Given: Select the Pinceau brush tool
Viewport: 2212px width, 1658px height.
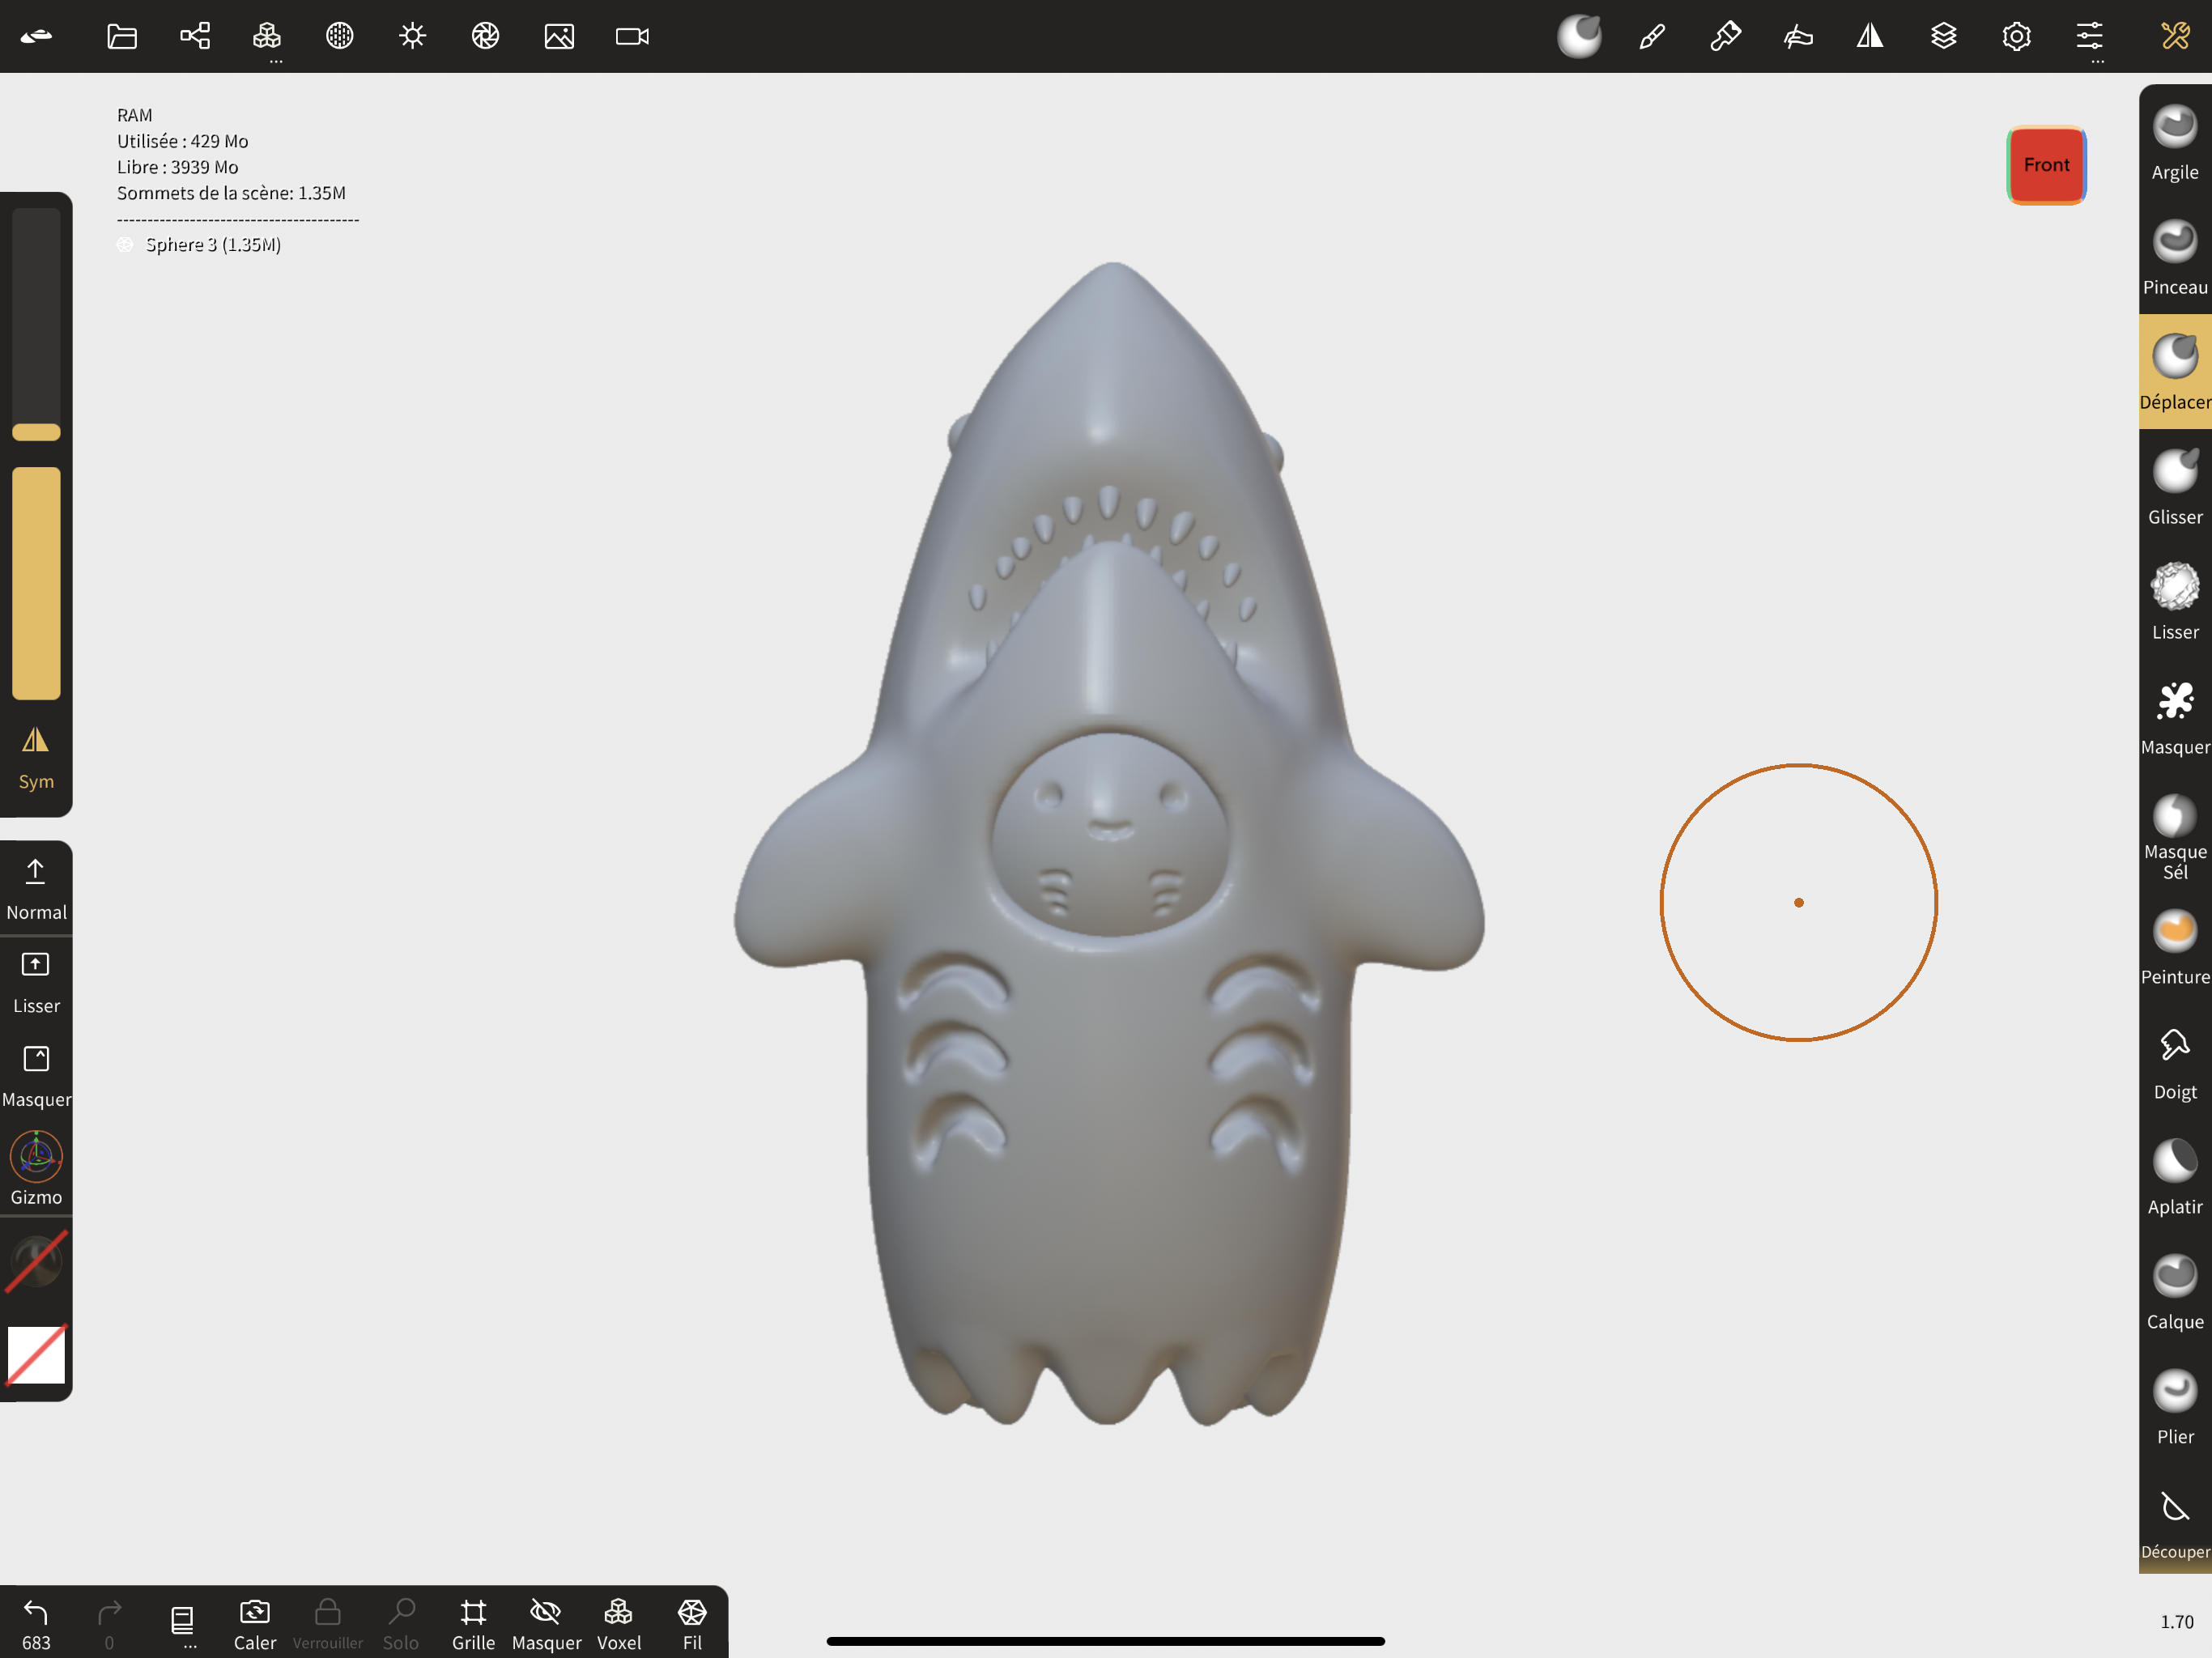Looking at the screenshot, I should tap(2174, 258).
